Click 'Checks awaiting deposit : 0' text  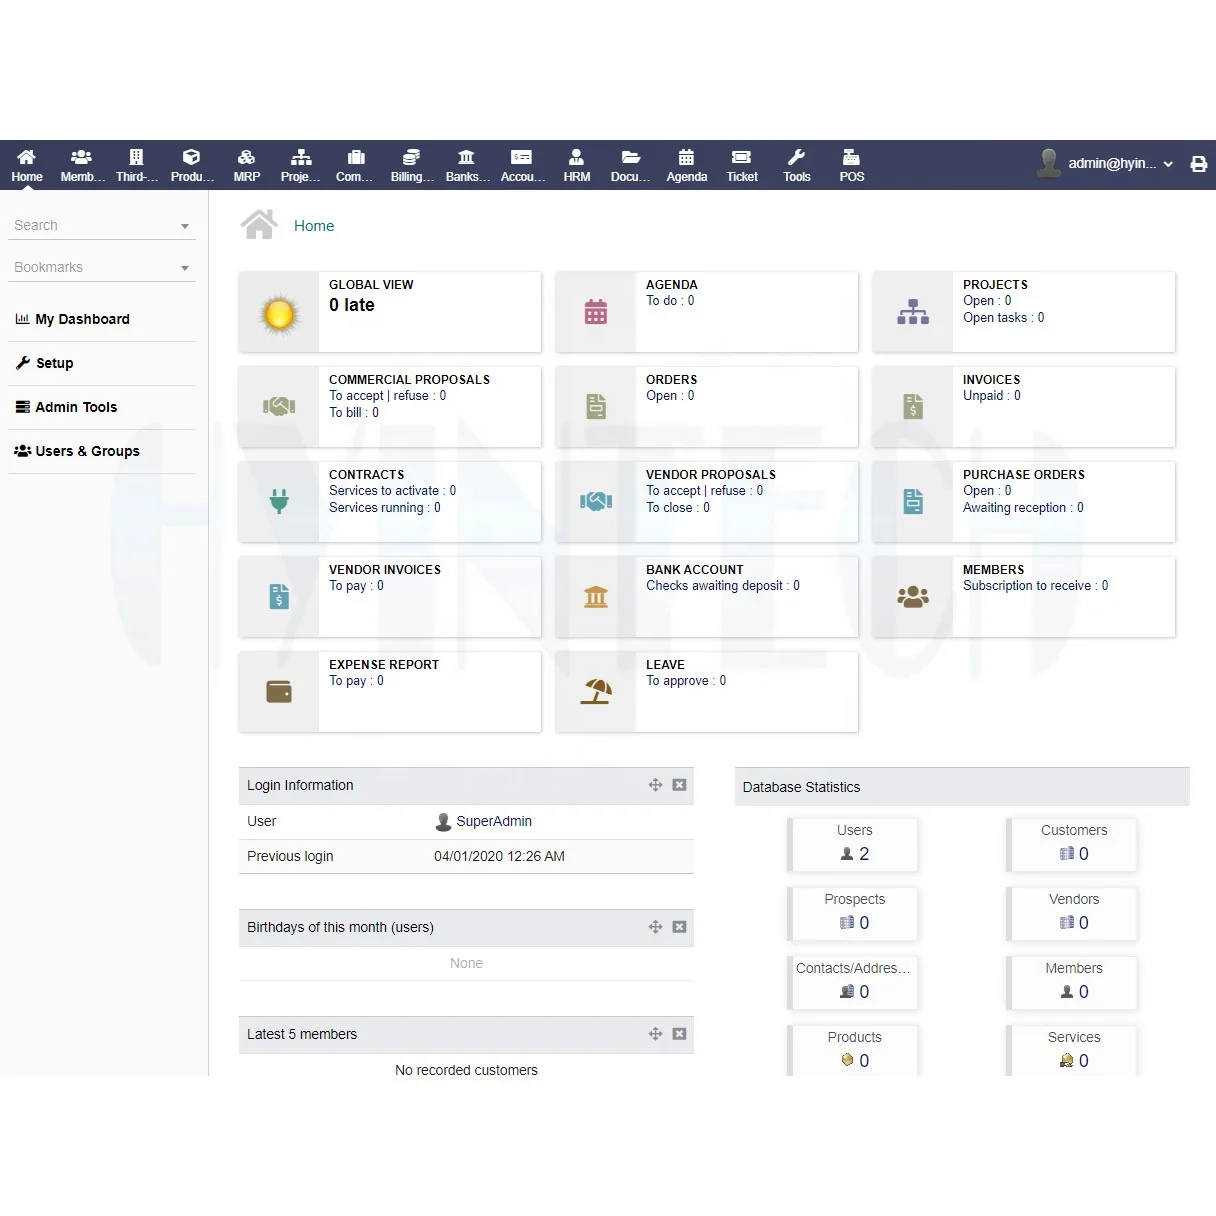point(723,586)
